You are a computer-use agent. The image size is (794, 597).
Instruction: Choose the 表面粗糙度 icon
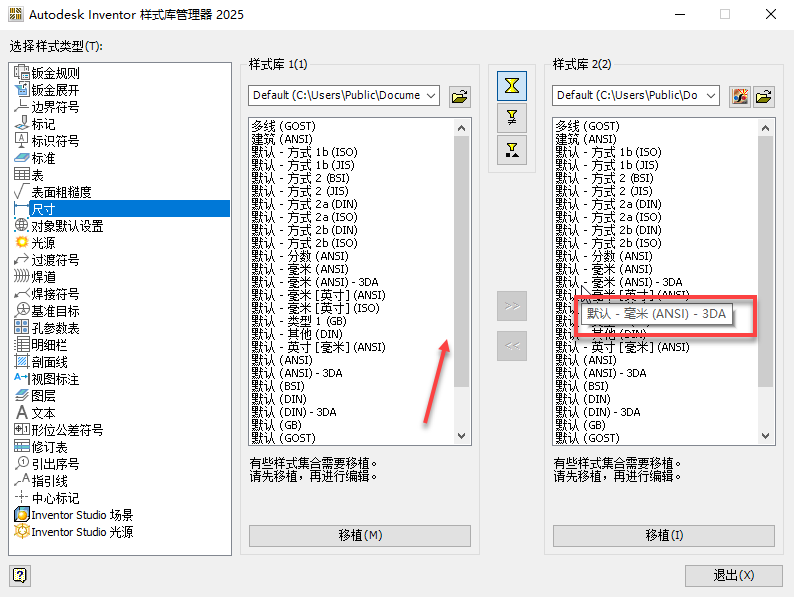[21, 191]
